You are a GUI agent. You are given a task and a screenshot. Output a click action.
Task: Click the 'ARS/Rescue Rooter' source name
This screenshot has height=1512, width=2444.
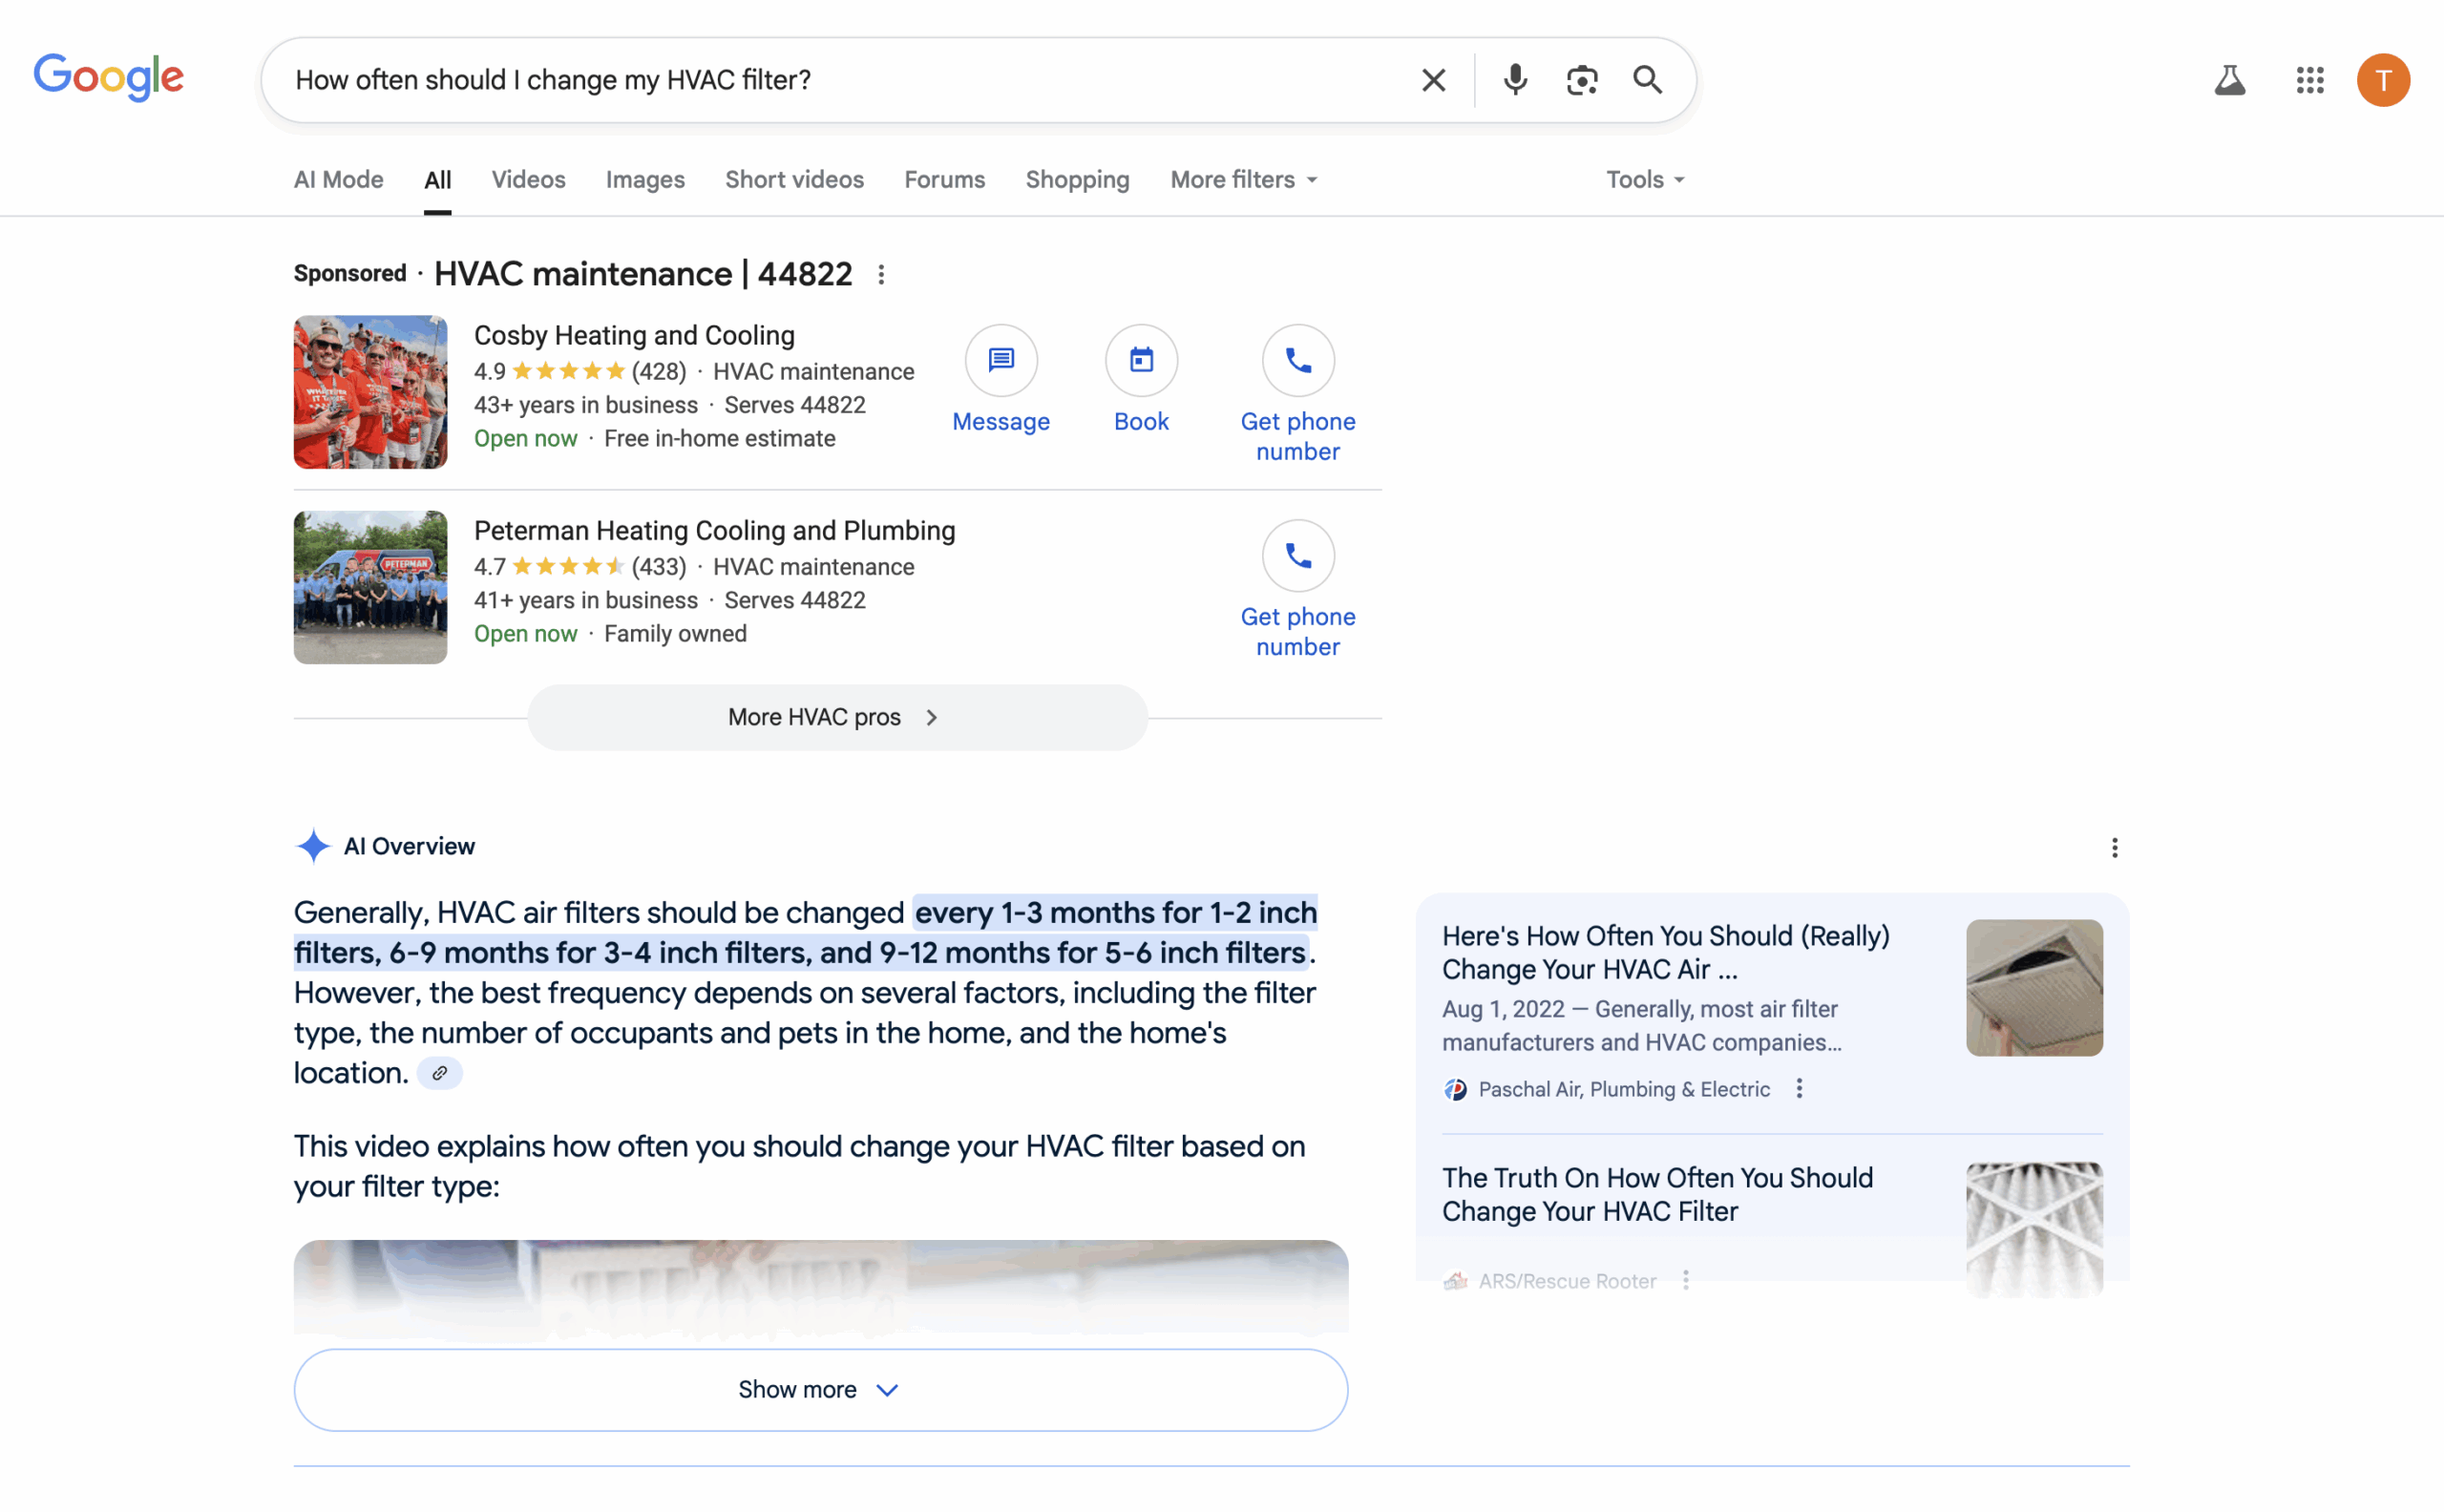(x=1567, y=1281)
